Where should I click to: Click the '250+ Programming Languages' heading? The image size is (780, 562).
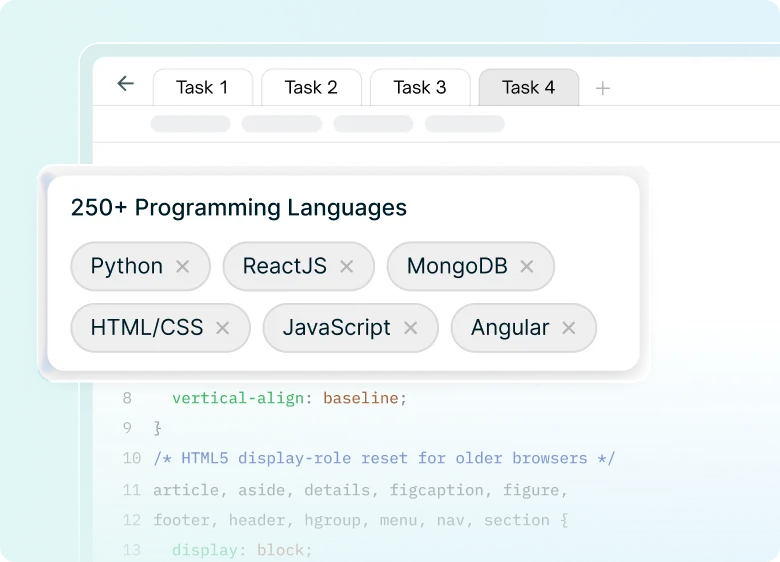click(x=239, y=207)
